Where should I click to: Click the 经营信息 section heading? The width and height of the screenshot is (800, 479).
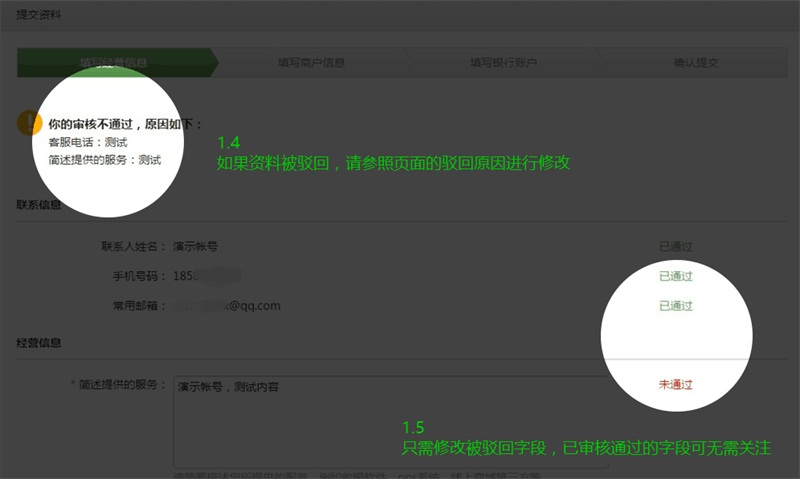click(39, 342)
